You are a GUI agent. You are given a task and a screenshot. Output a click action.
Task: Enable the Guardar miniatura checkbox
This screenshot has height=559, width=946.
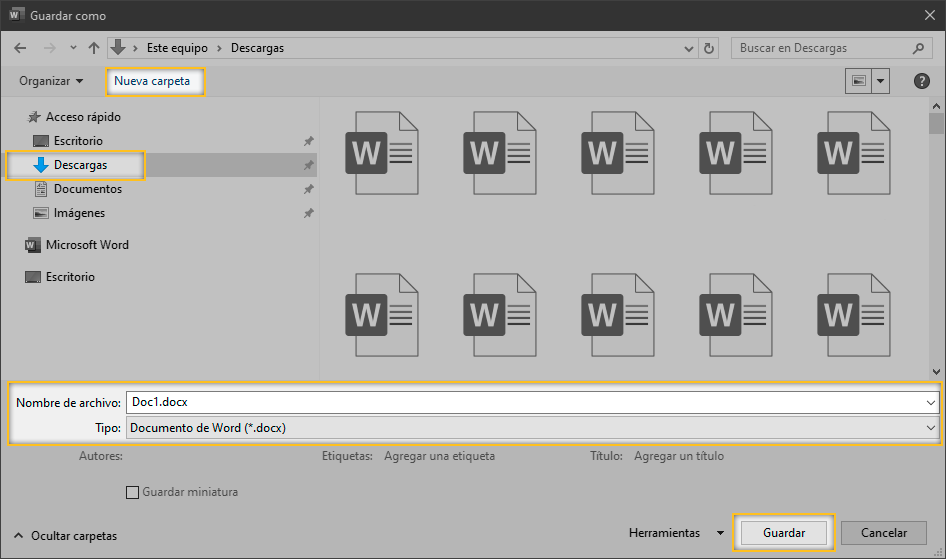(132, 492)
